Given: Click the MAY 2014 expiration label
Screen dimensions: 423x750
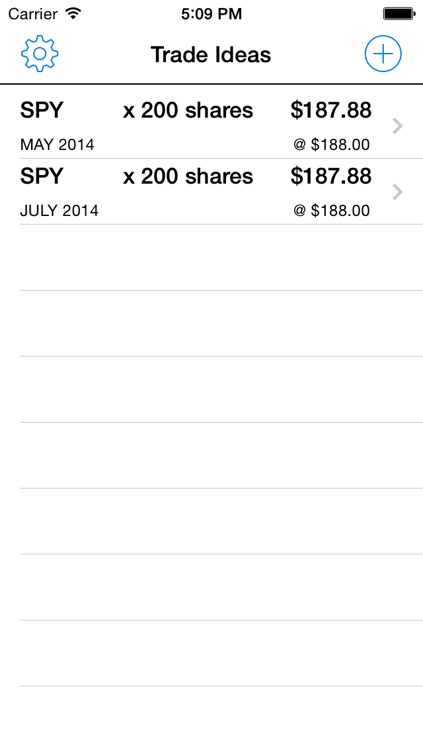Looking at the screenshot, I should (x=57, y=144).
